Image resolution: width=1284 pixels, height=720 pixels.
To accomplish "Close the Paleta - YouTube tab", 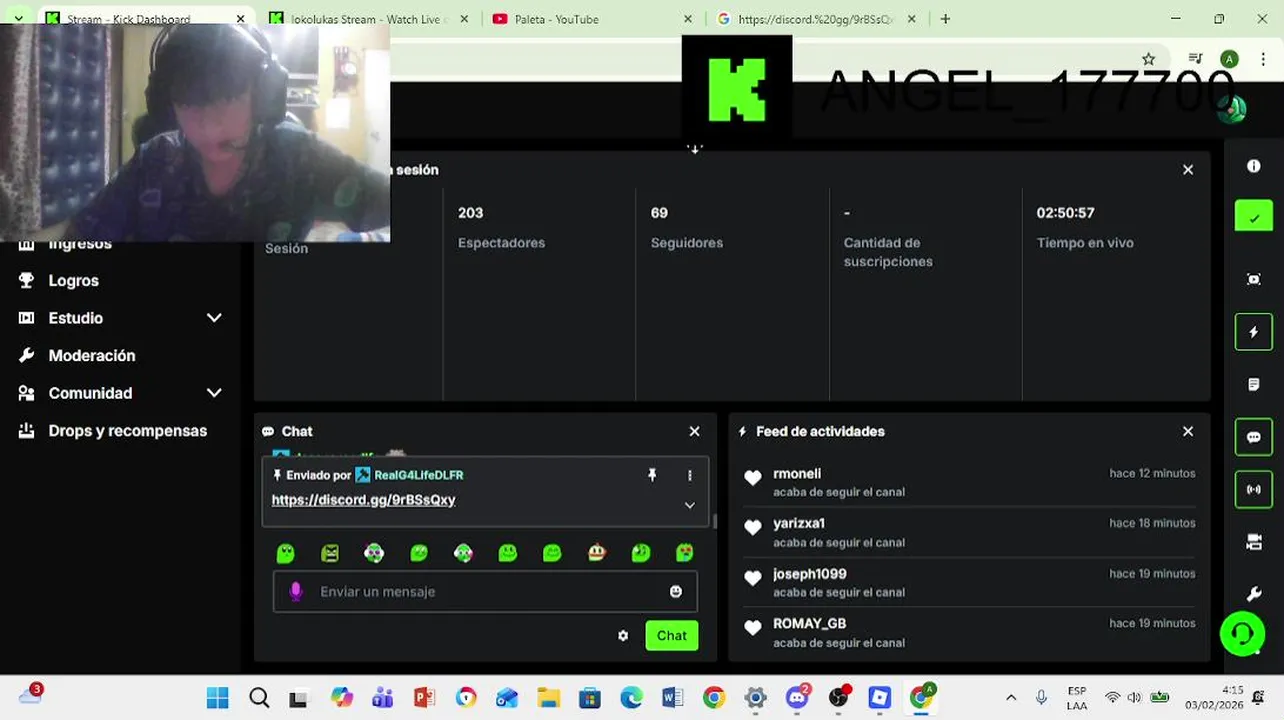I will tap(687, 19).
